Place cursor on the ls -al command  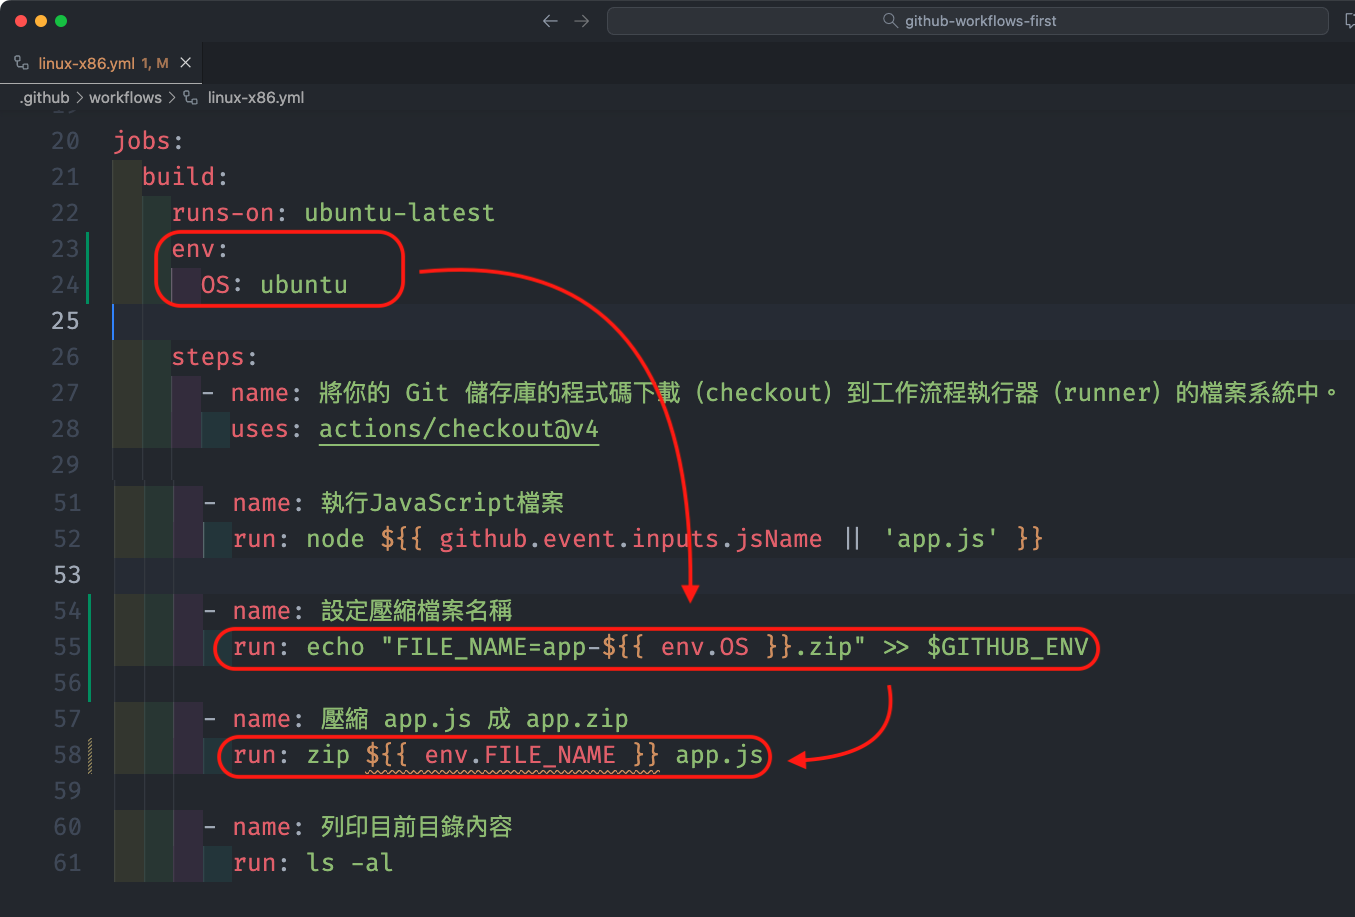pyautogui.click(x=349, y=863)
